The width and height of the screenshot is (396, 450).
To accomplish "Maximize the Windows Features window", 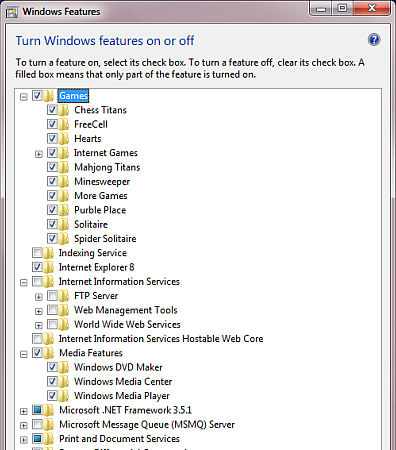I will coord(342,8).
